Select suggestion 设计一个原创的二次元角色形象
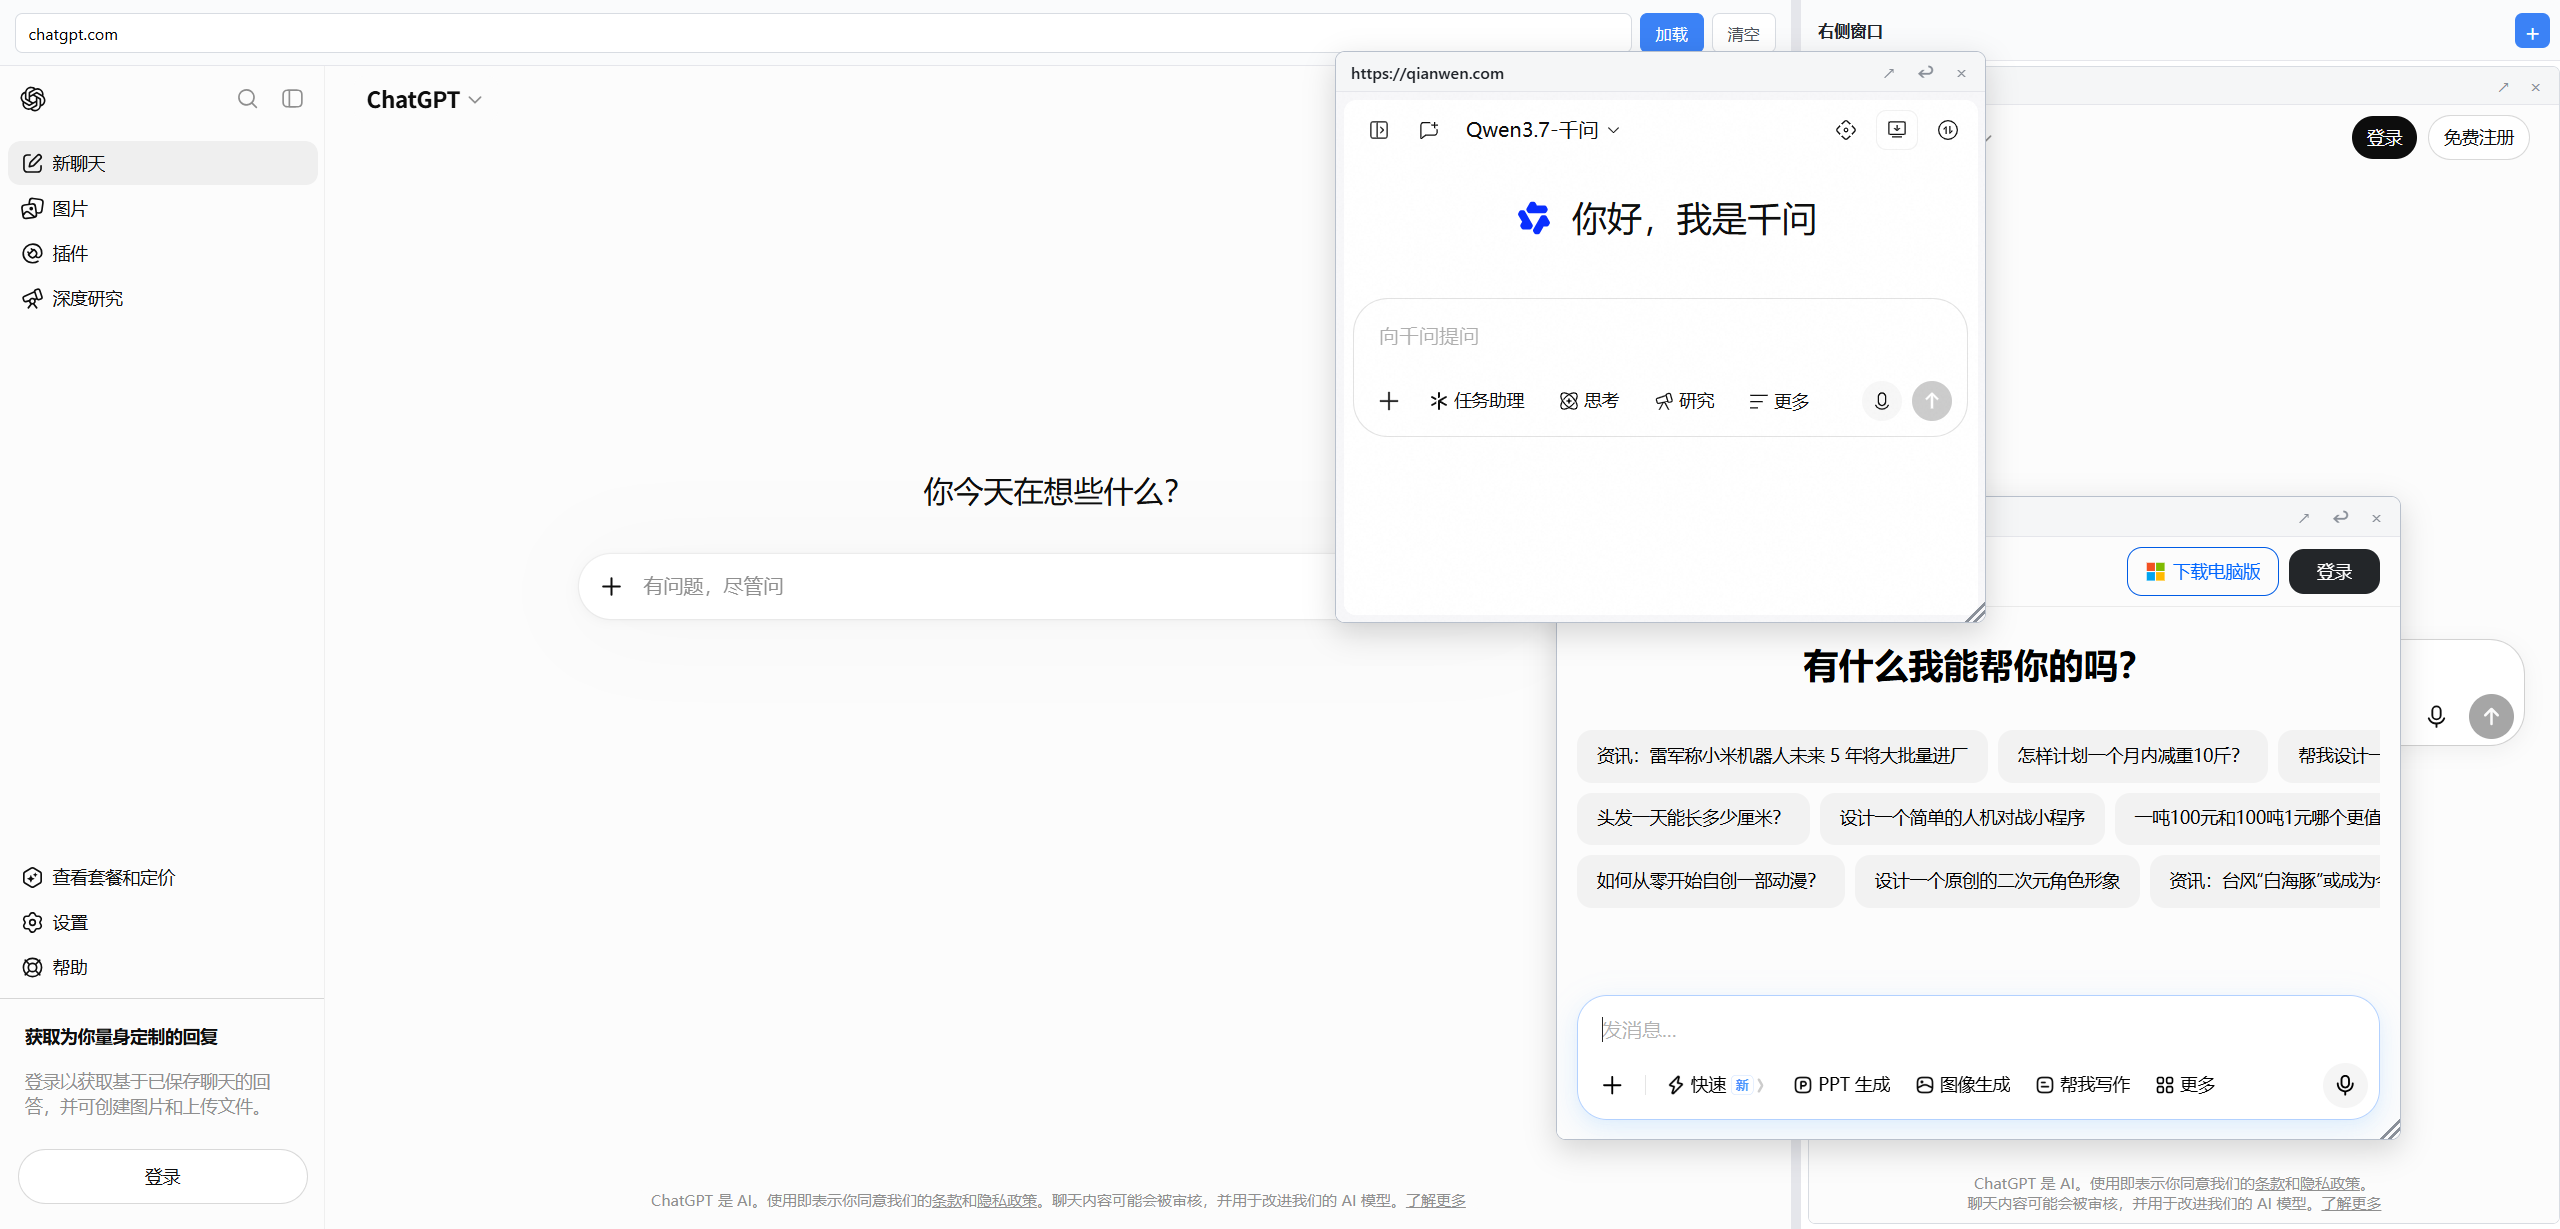2560x1229 pixels. point(1997,881)
